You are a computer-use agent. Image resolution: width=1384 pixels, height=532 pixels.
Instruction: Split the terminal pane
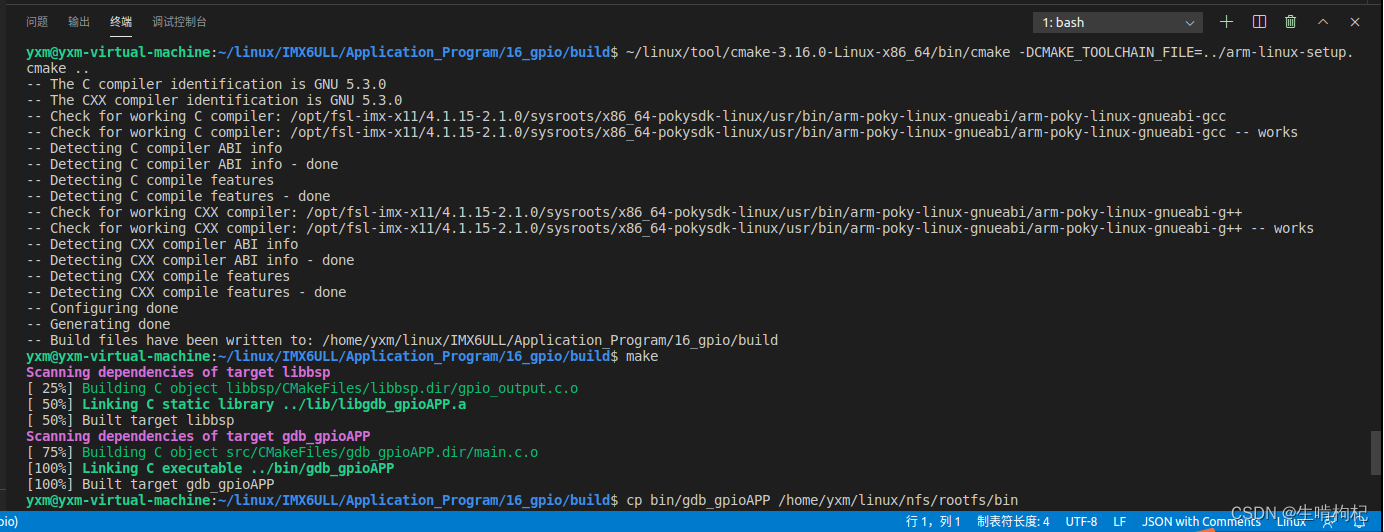coord(1260,22)
